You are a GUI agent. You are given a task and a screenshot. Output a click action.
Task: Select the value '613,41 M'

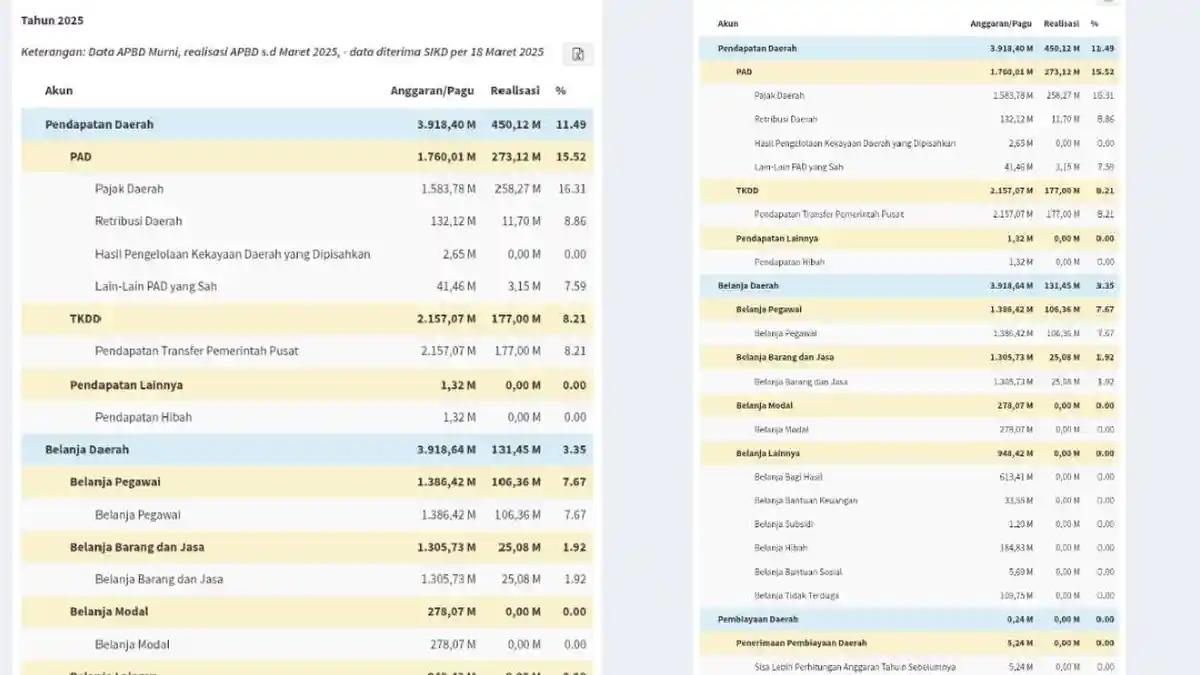[1015, 477]
